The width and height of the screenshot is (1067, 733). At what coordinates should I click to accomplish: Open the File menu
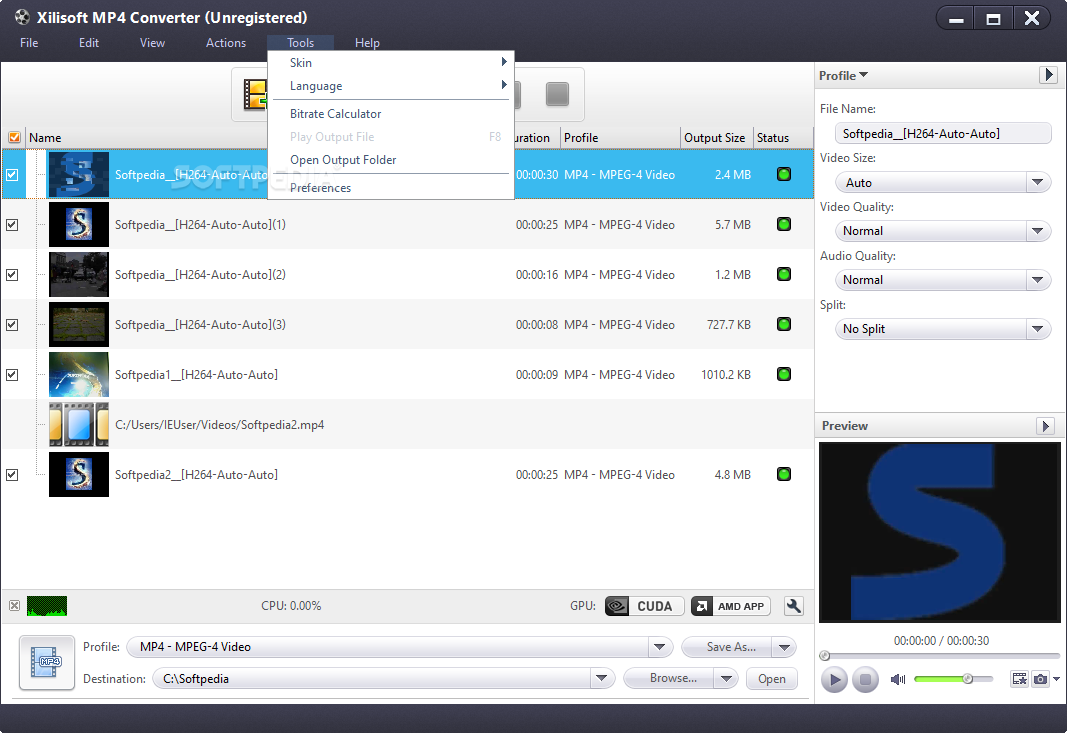29,43
